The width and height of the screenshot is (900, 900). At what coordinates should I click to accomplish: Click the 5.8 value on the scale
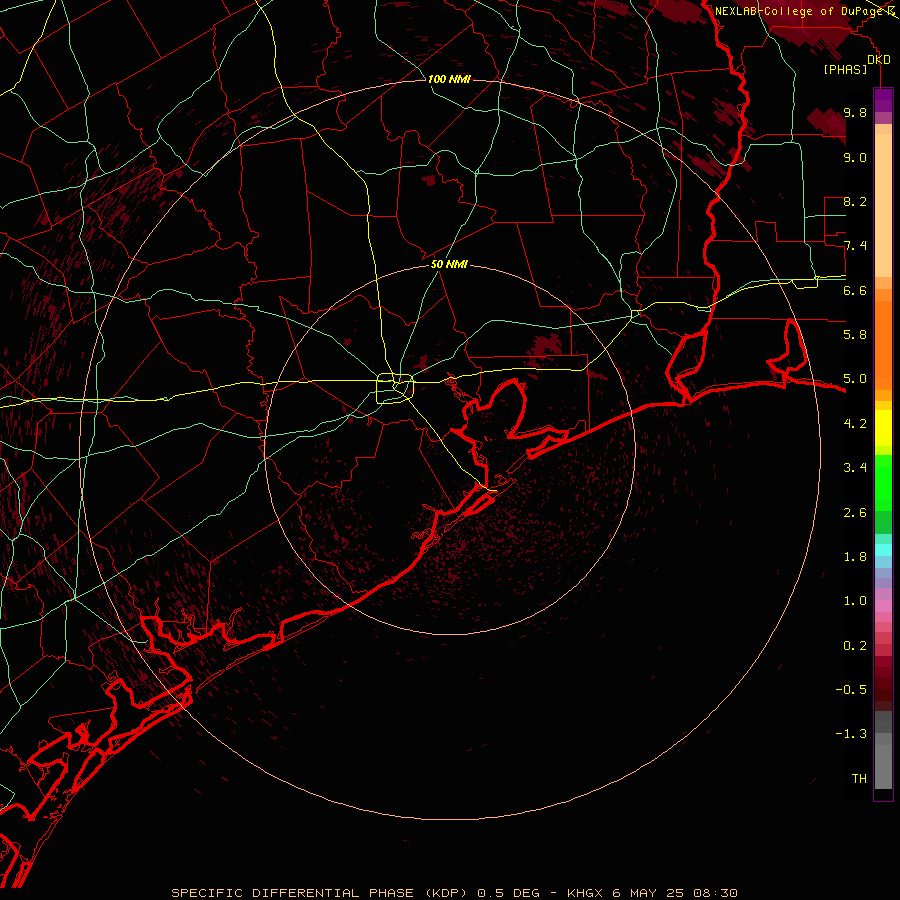point(855,335)
